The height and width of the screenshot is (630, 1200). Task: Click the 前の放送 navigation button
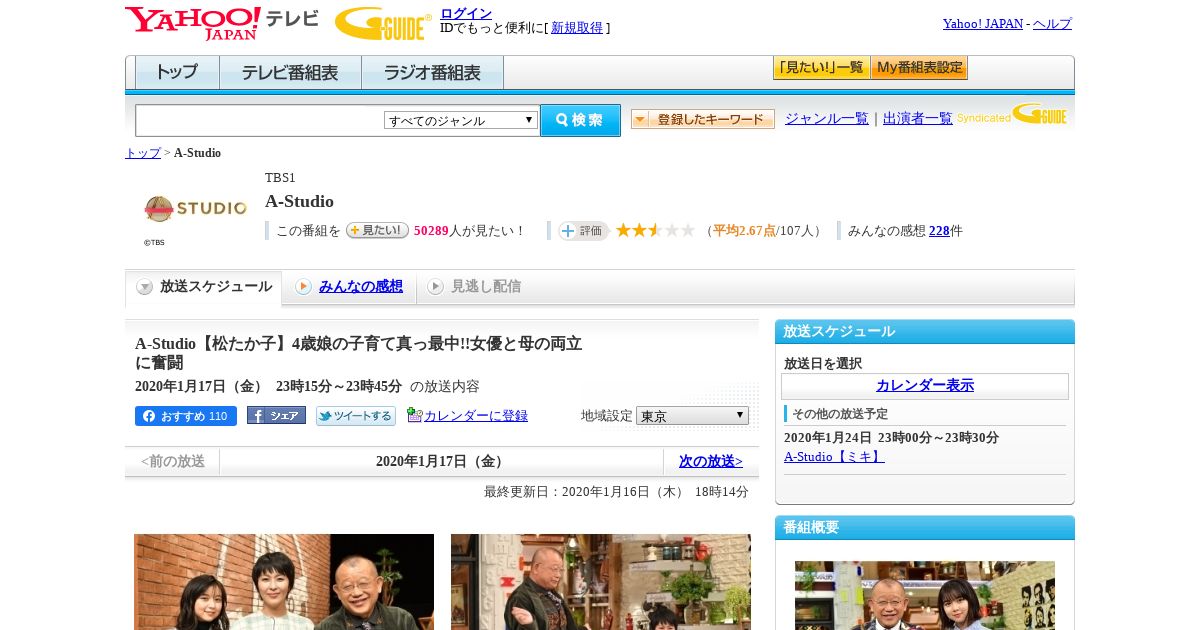[x=172, y=462]
